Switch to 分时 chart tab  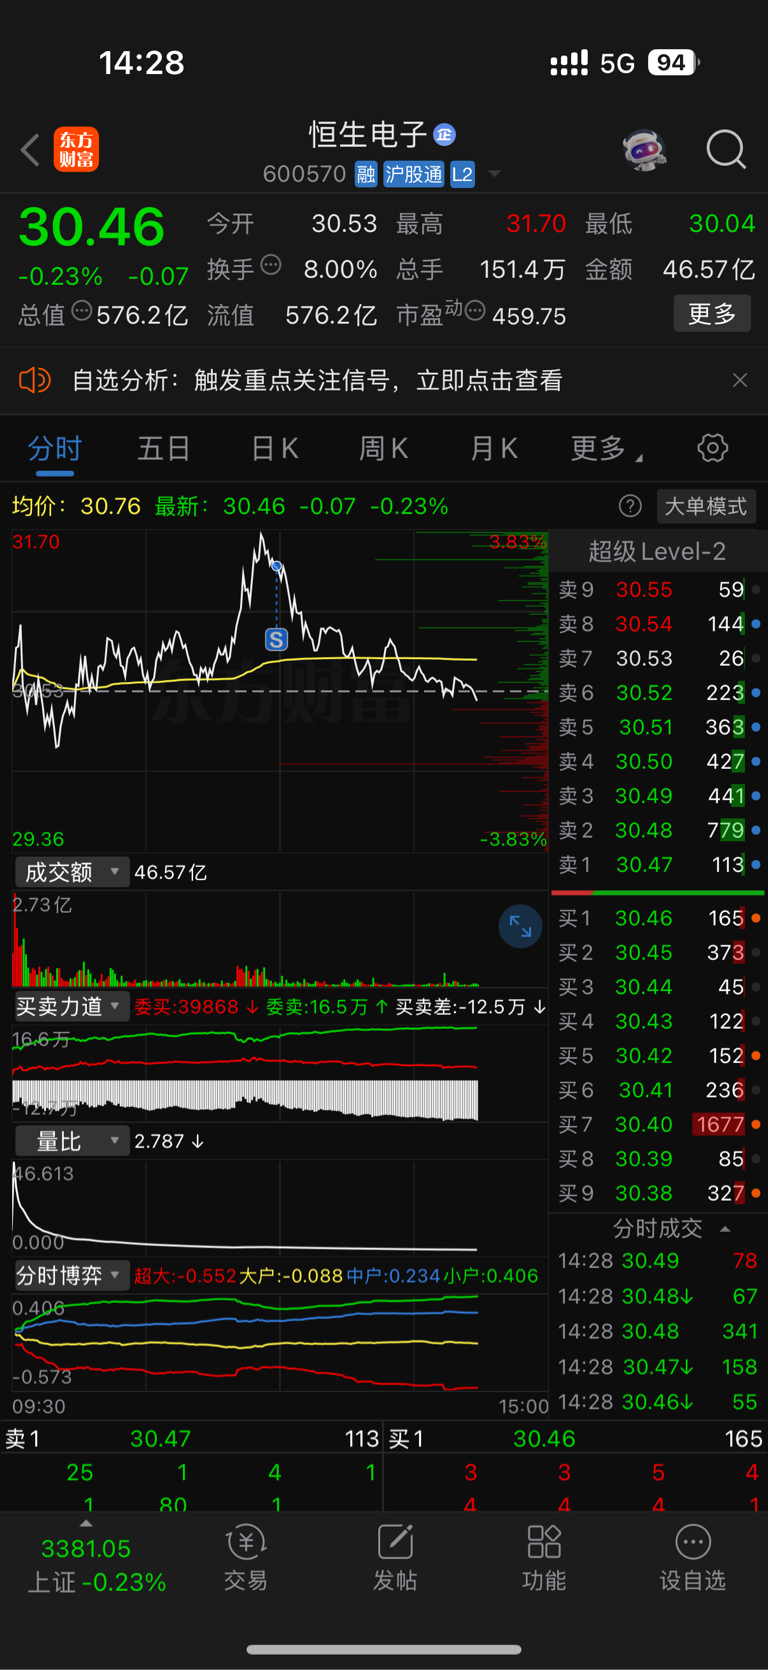pyautogui.click(x=55, y=448)
